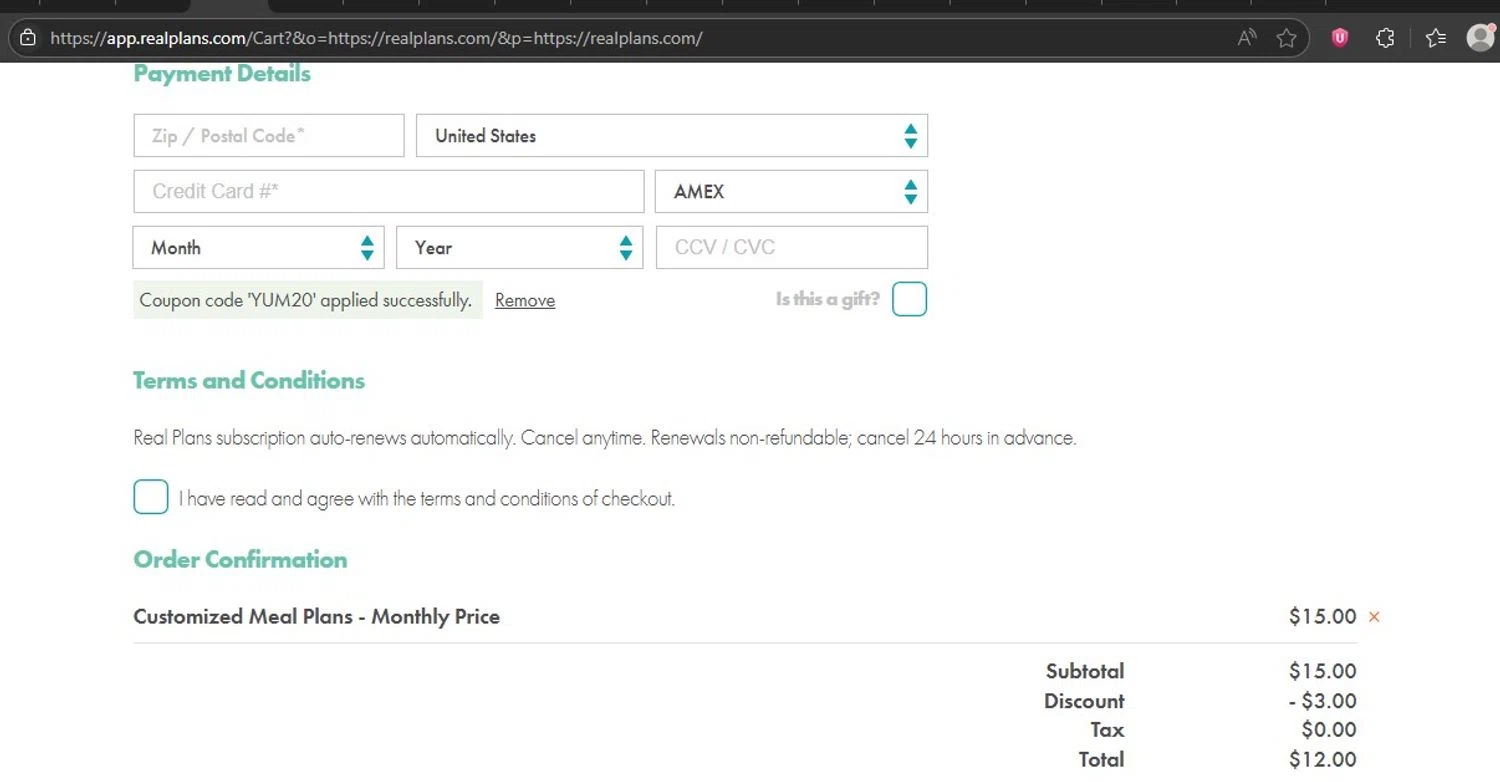Click the browser address bar URL
The height and width of the screenshot is (782, 1500).
click(376, 38)
